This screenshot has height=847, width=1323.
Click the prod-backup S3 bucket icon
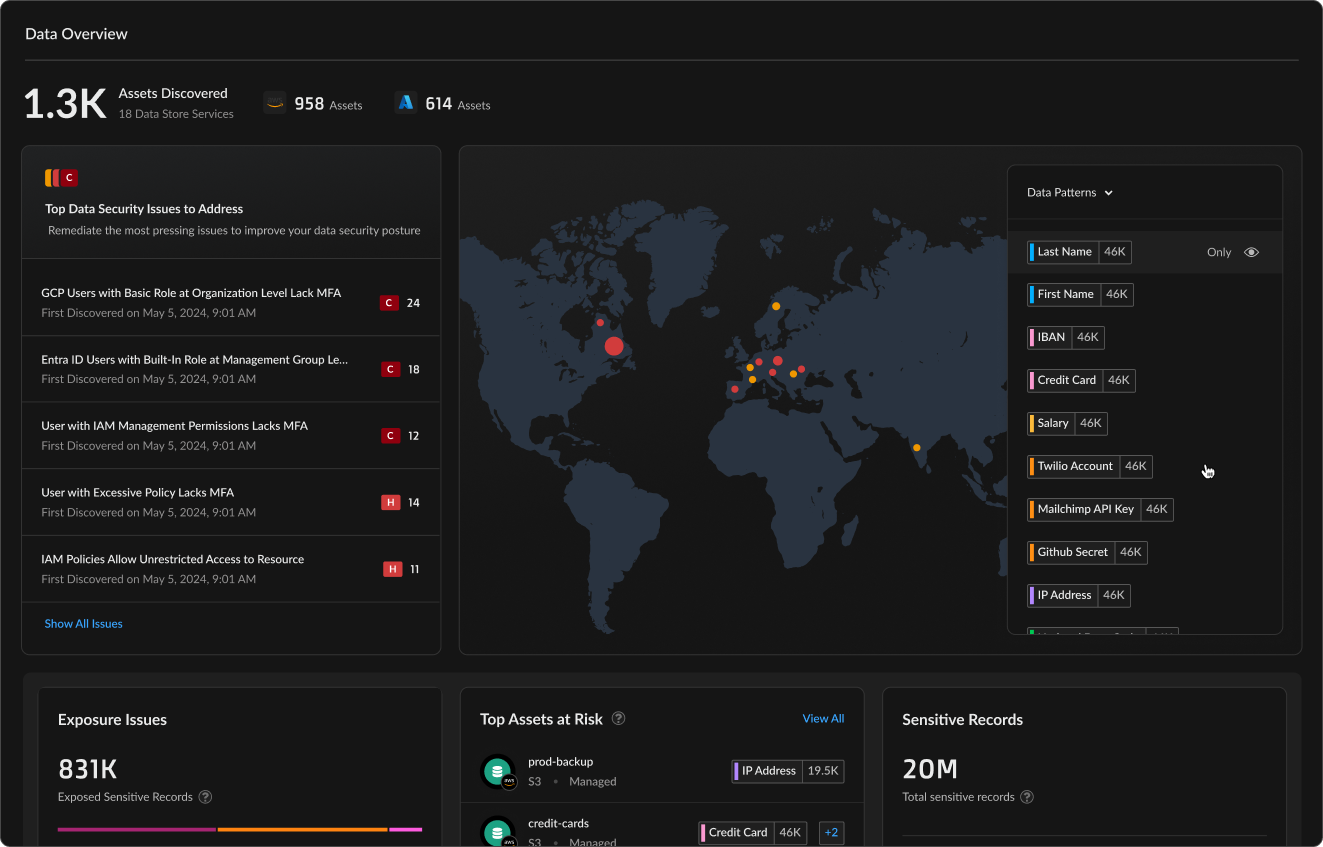498,772
